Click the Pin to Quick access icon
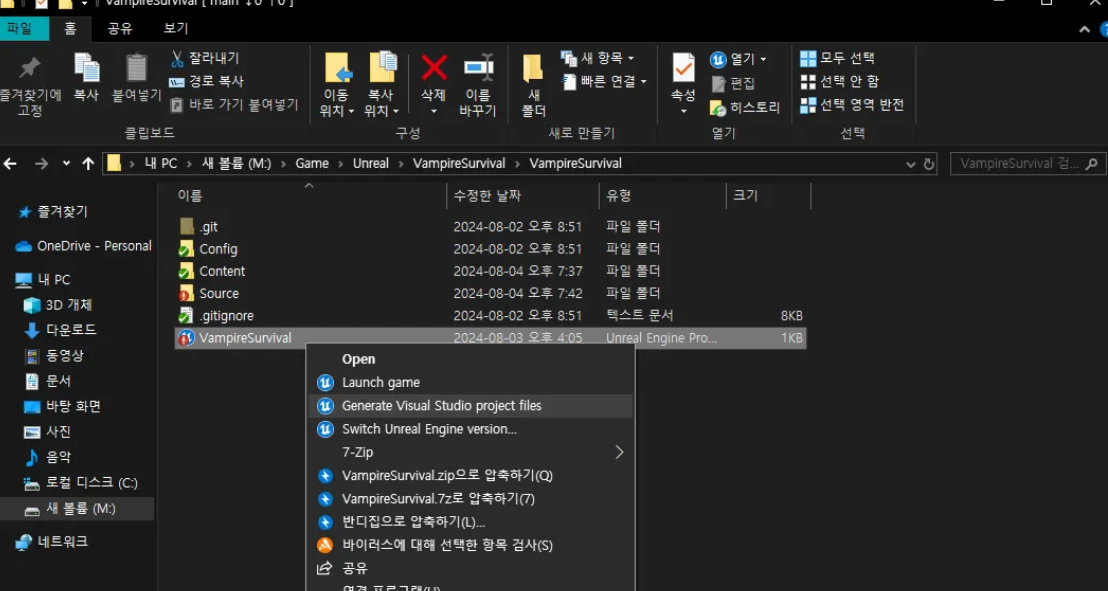Viewport: 1108px width, 591px height. tap(29, 68)
